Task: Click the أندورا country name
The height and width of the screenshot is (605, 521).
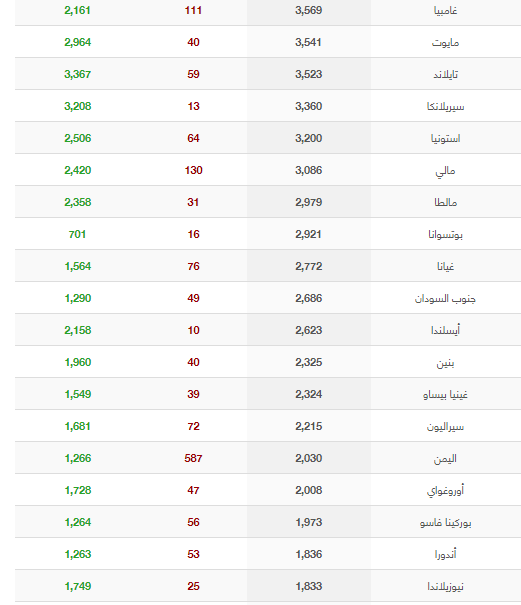Action: (x=445, y=554)
